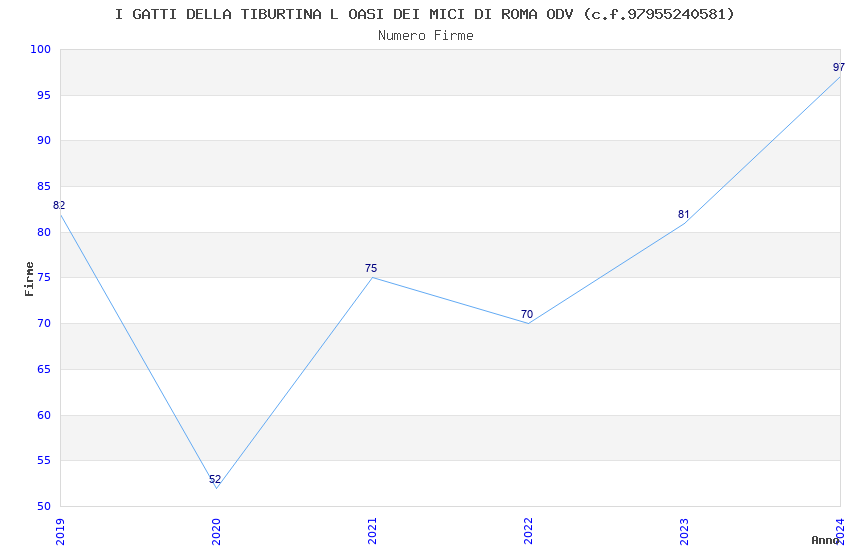
Task: Click the "Firme" y-axis title
Action: pyautogui.click(x=30, y=278)
